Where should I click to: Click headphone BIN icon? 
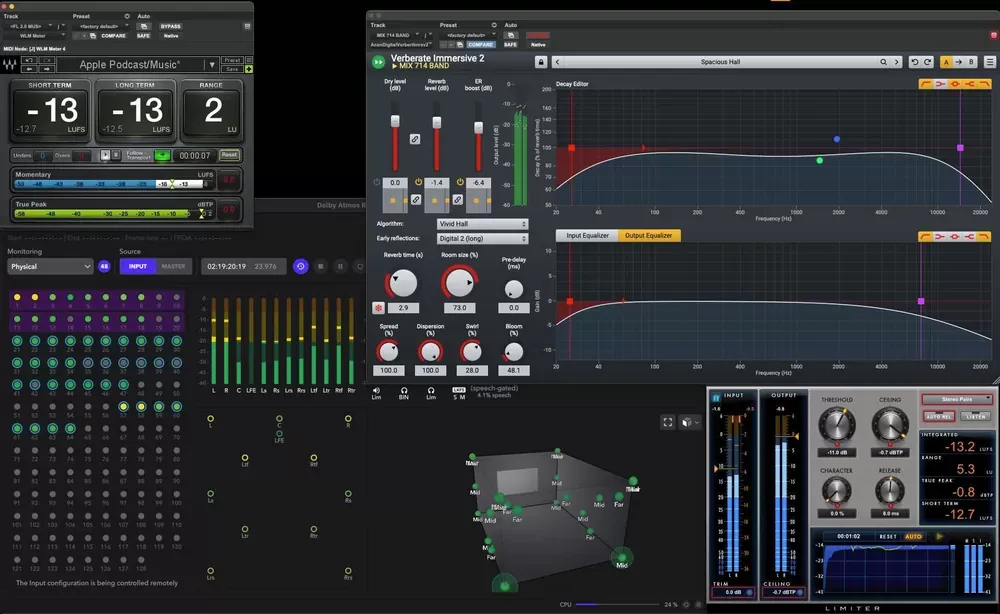point(404,393)
